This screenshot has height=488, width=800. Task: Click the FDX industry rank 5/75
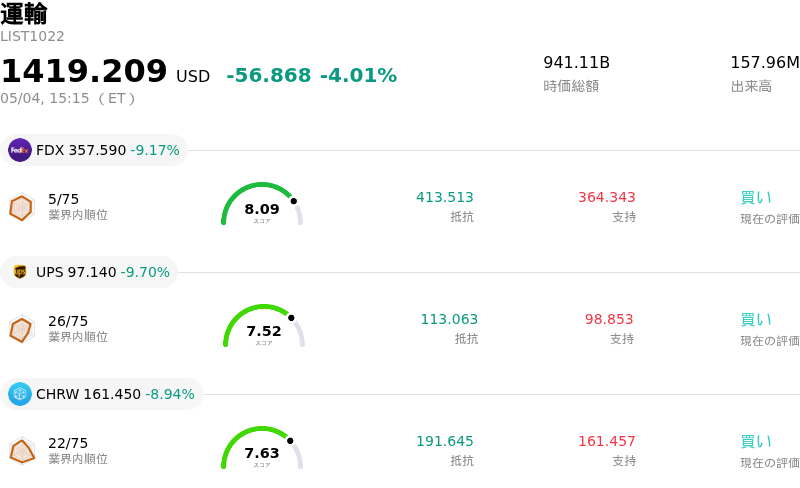click(x=64, y=199)
